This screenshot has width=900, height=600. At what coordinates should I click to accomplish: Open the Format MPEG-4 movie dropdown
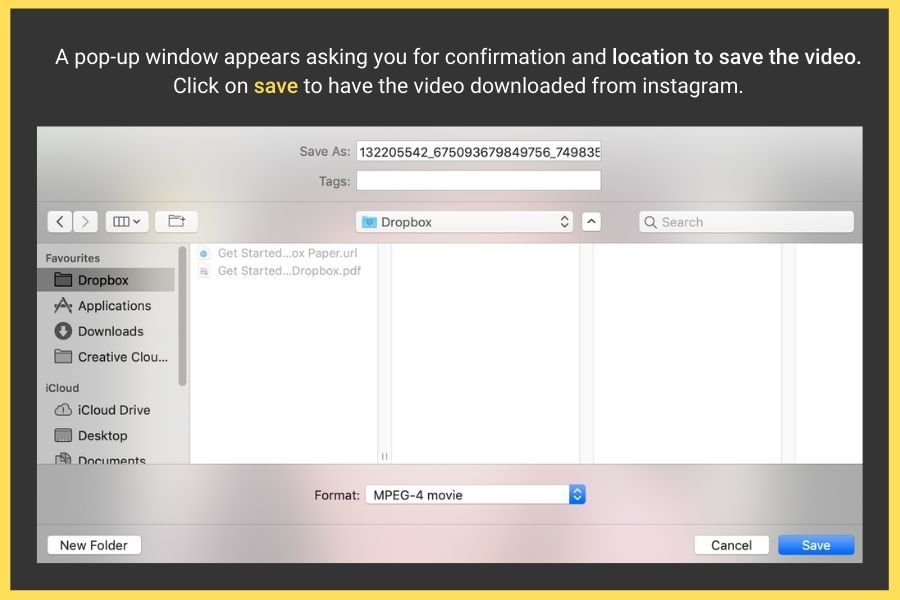475,495
